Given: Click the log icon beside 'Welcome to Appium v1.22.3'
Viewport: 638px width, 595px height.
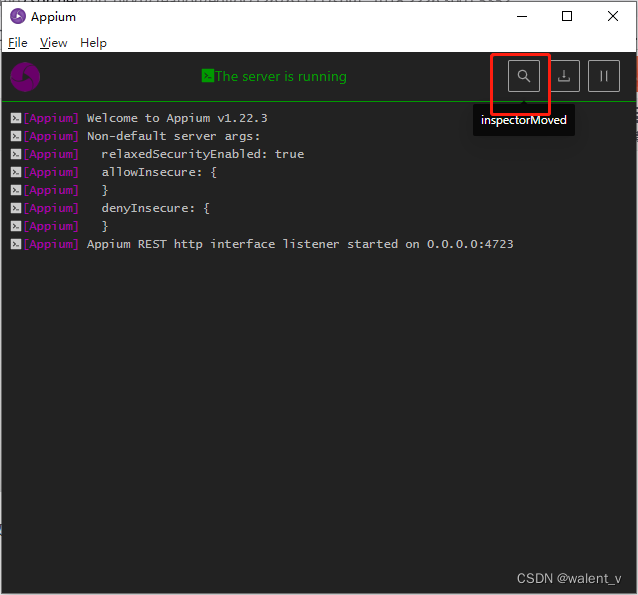Looking at the screenshot, I should pyautogui.click(x=16, y=118).
